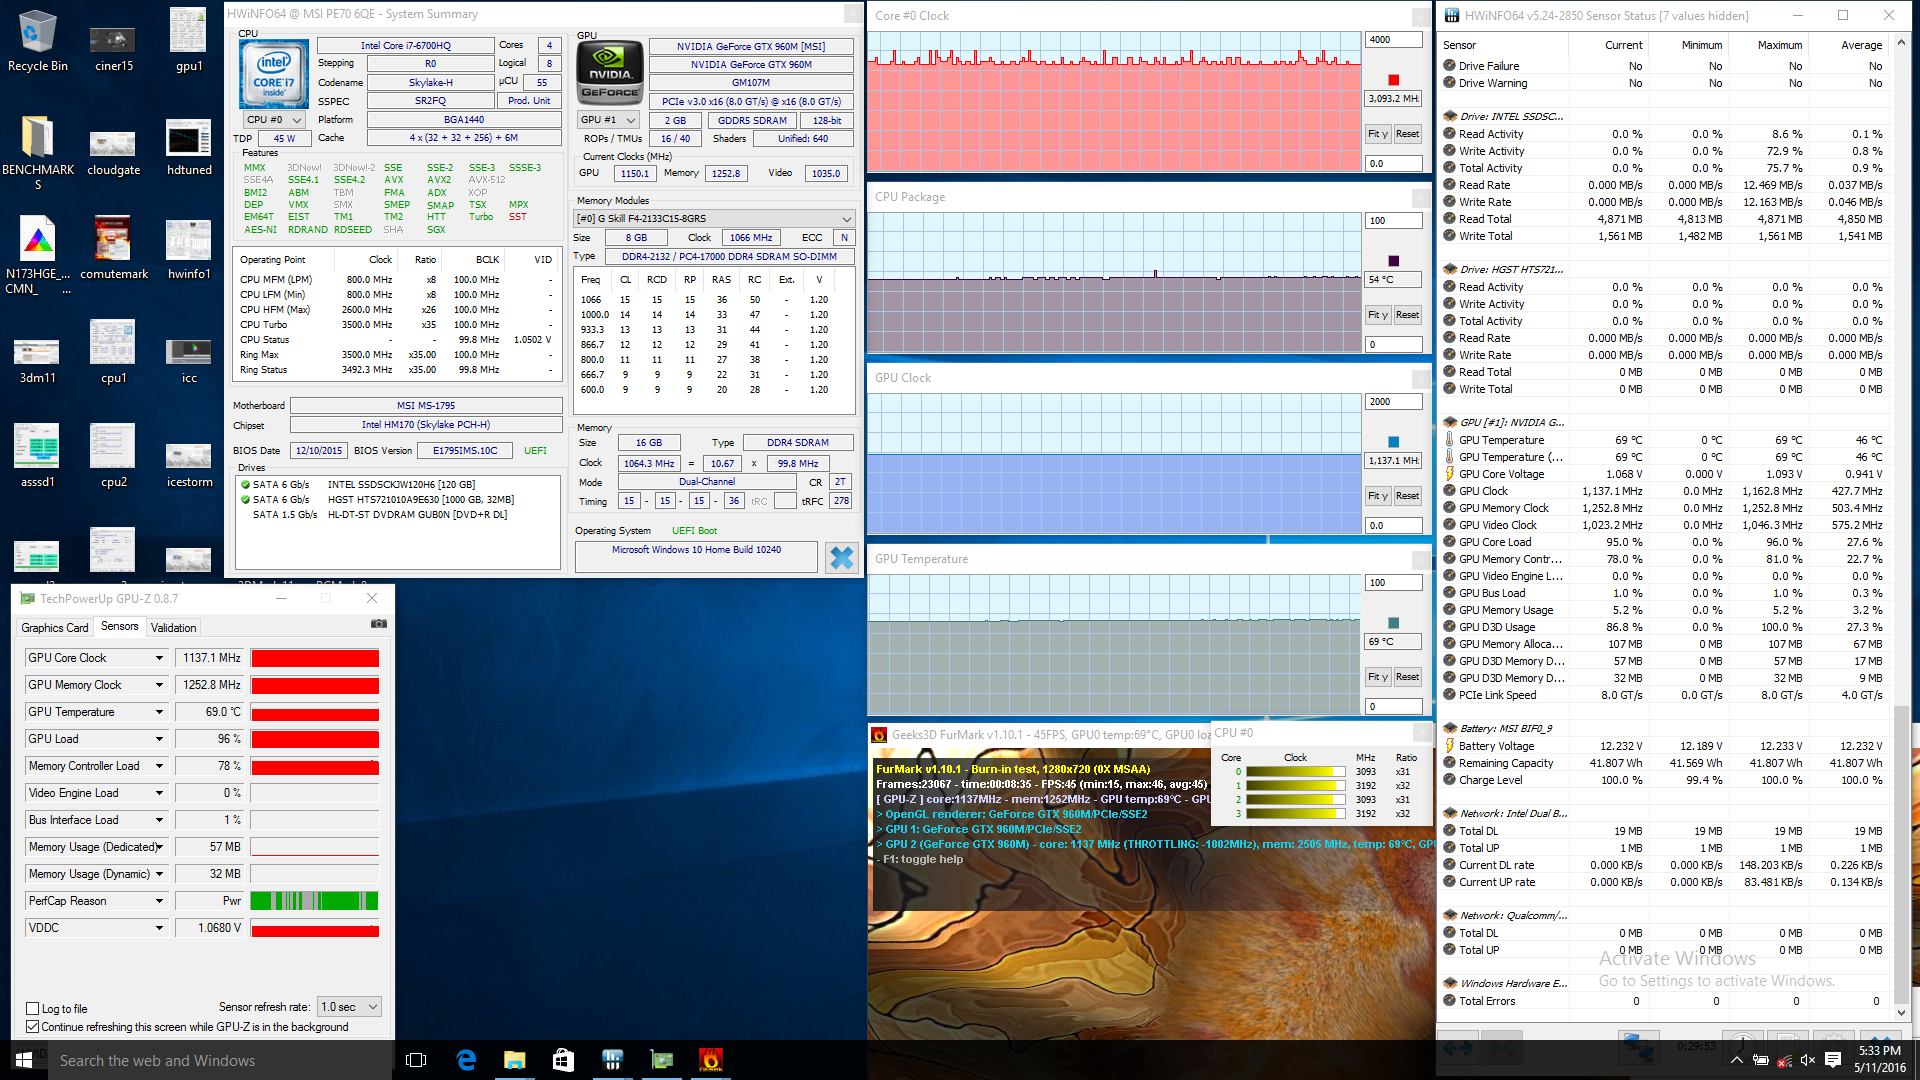Screen dimensions: 1920x1080
Task: Open Task View on the taskbar
Action: [416, 1060]
